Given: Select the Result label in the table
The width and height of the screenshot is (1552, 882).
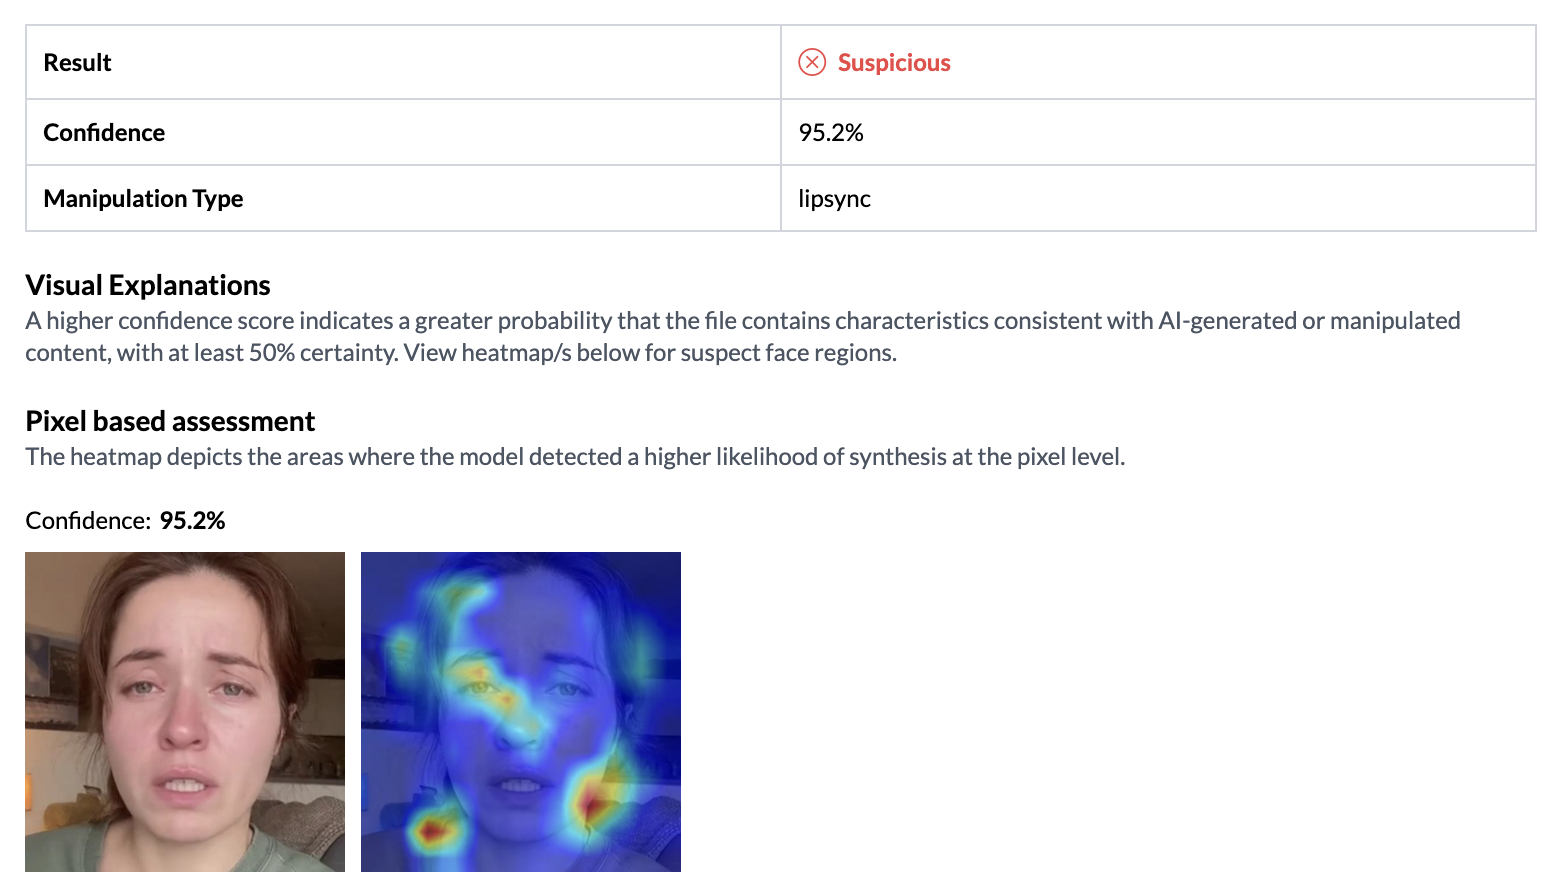Looking at the screenshot, I should [x=77, y=62].
